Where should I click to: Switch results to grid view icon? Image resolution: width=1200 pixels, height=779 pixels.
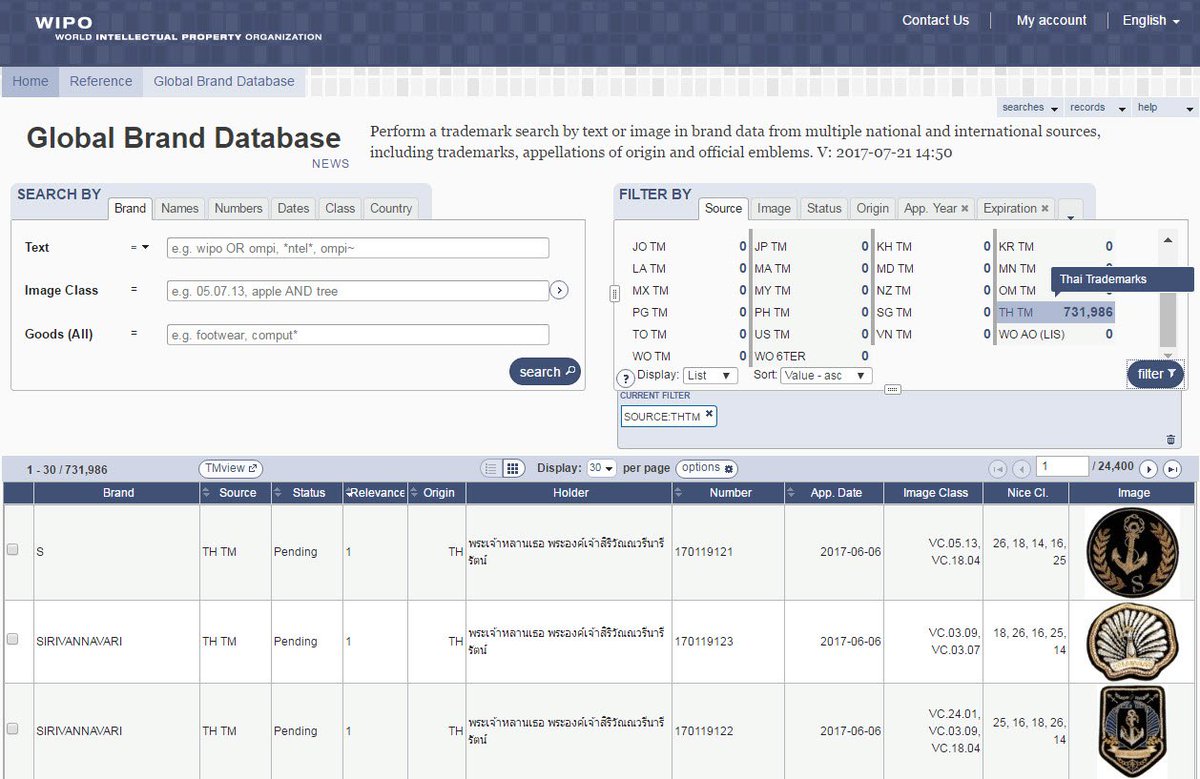(x=511, y=468)
